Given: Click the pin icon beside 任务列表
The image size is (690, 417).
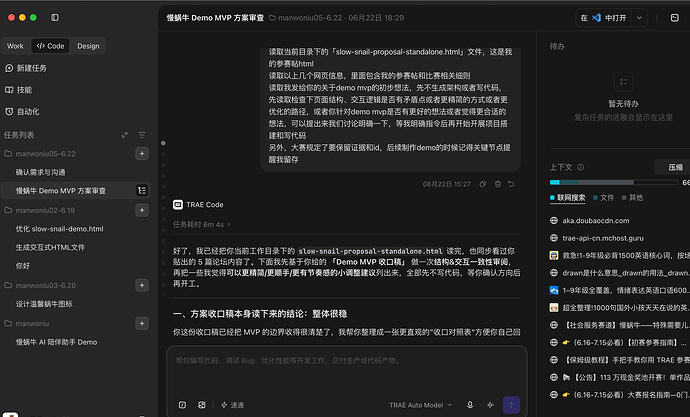Looking at the screenshot, I should [125, 135].
